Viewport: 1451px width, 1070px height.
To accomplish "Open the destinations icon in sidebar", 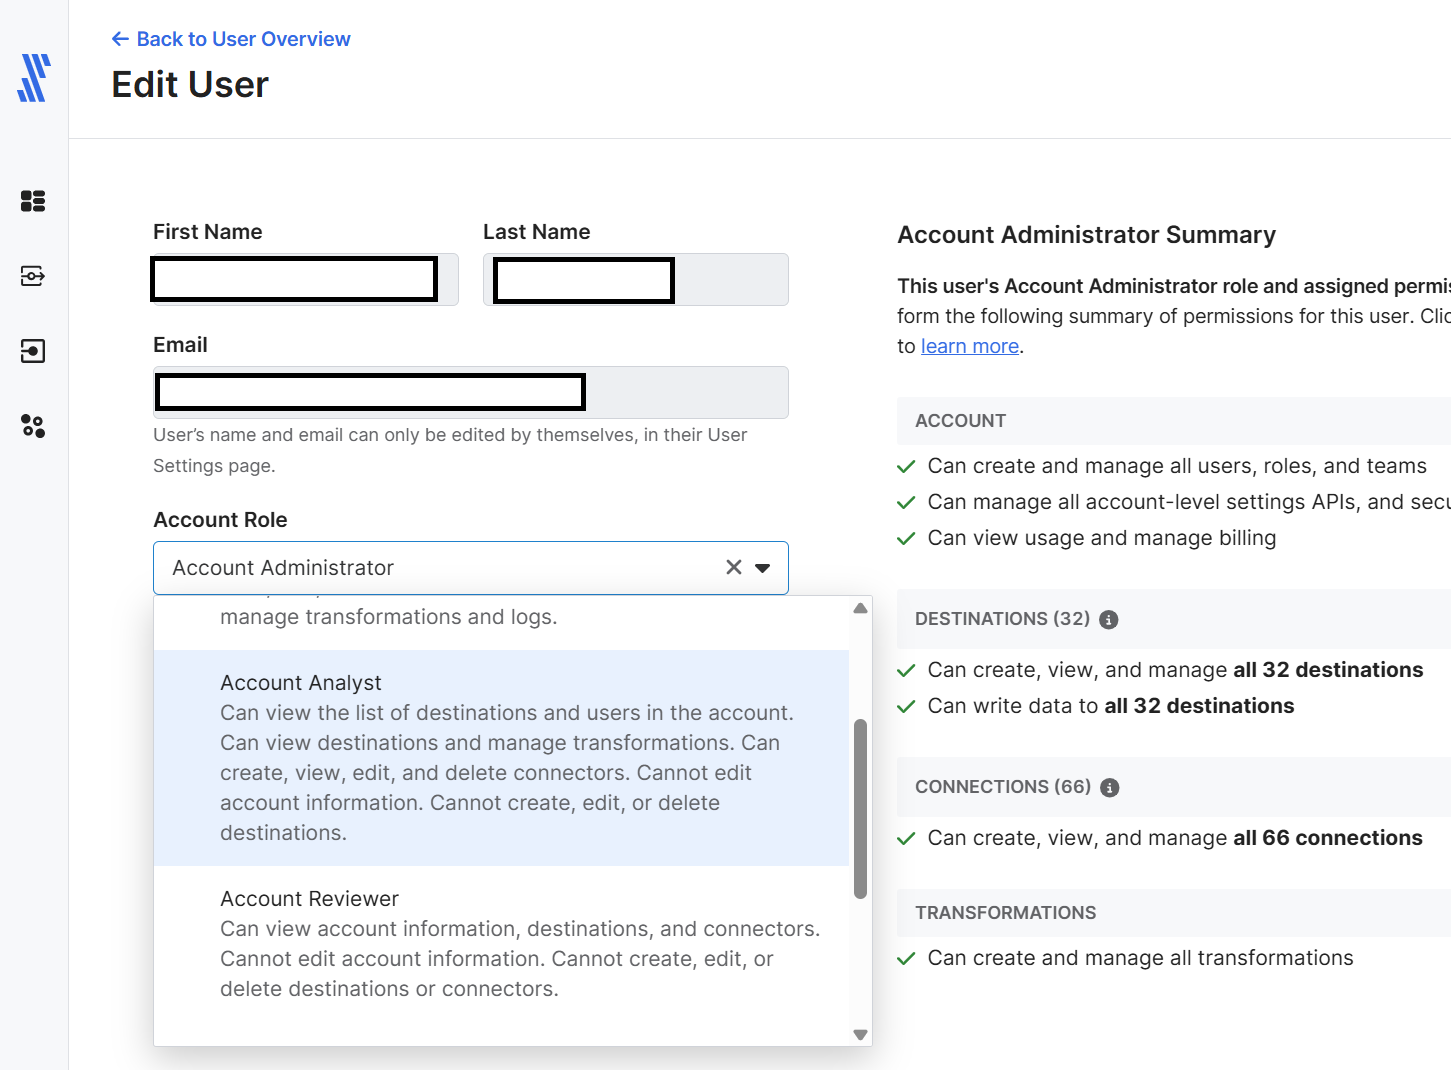I will 33,351.
